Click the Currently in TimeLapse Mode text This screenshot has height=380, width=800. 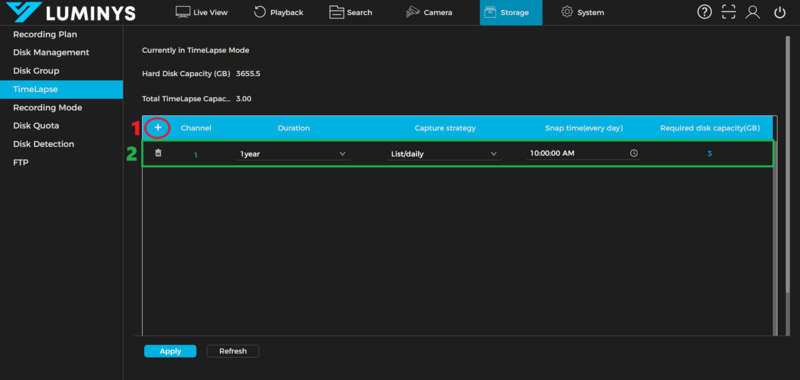tap(195, 50)
